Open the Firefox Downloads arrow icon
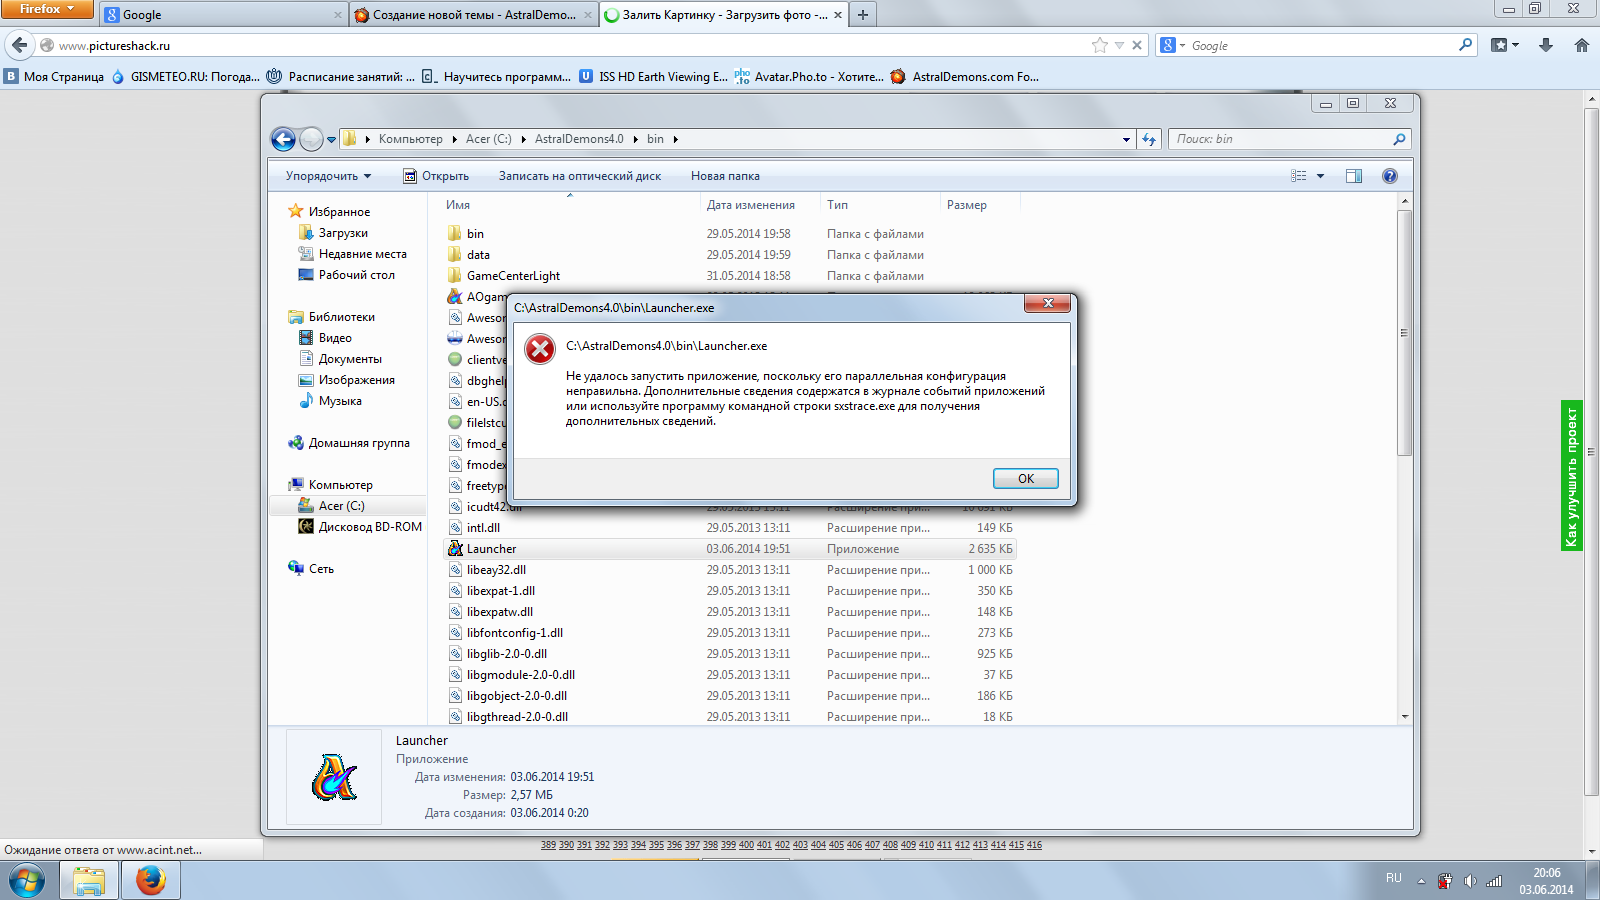This screenshot has height=901, width=1600. tap(1546, 45)
